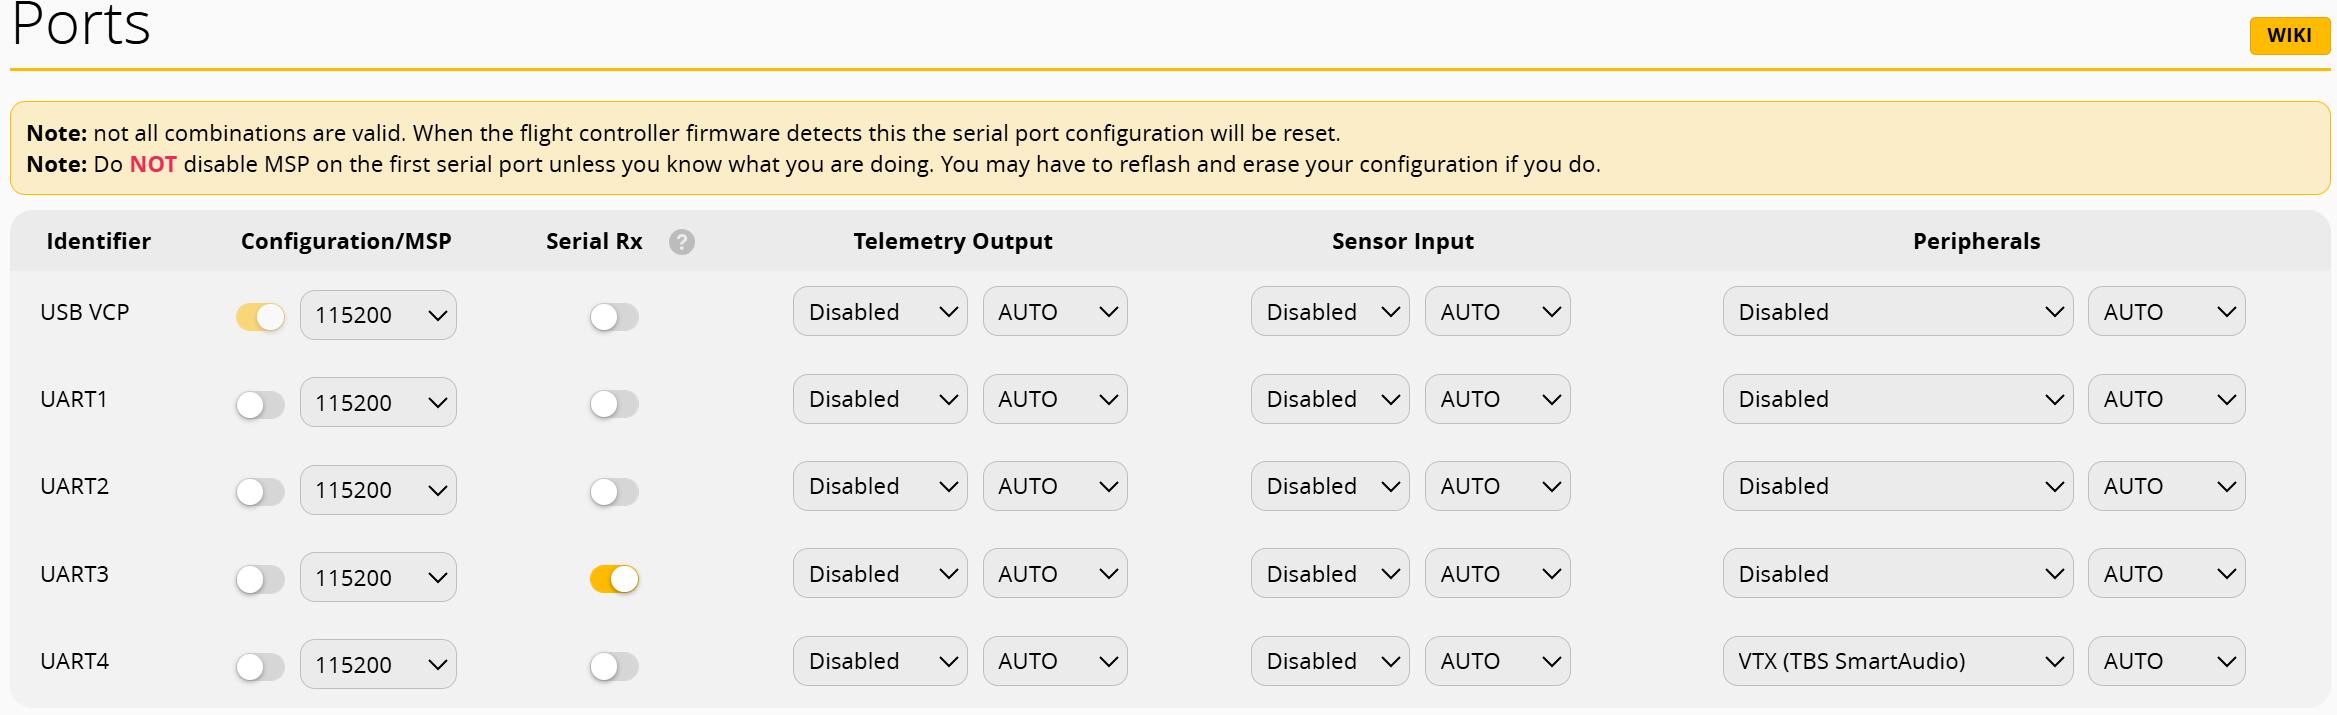
Task: Open UART4 peripherals AUTO baud dropdown
Action: click(2165, 661)
